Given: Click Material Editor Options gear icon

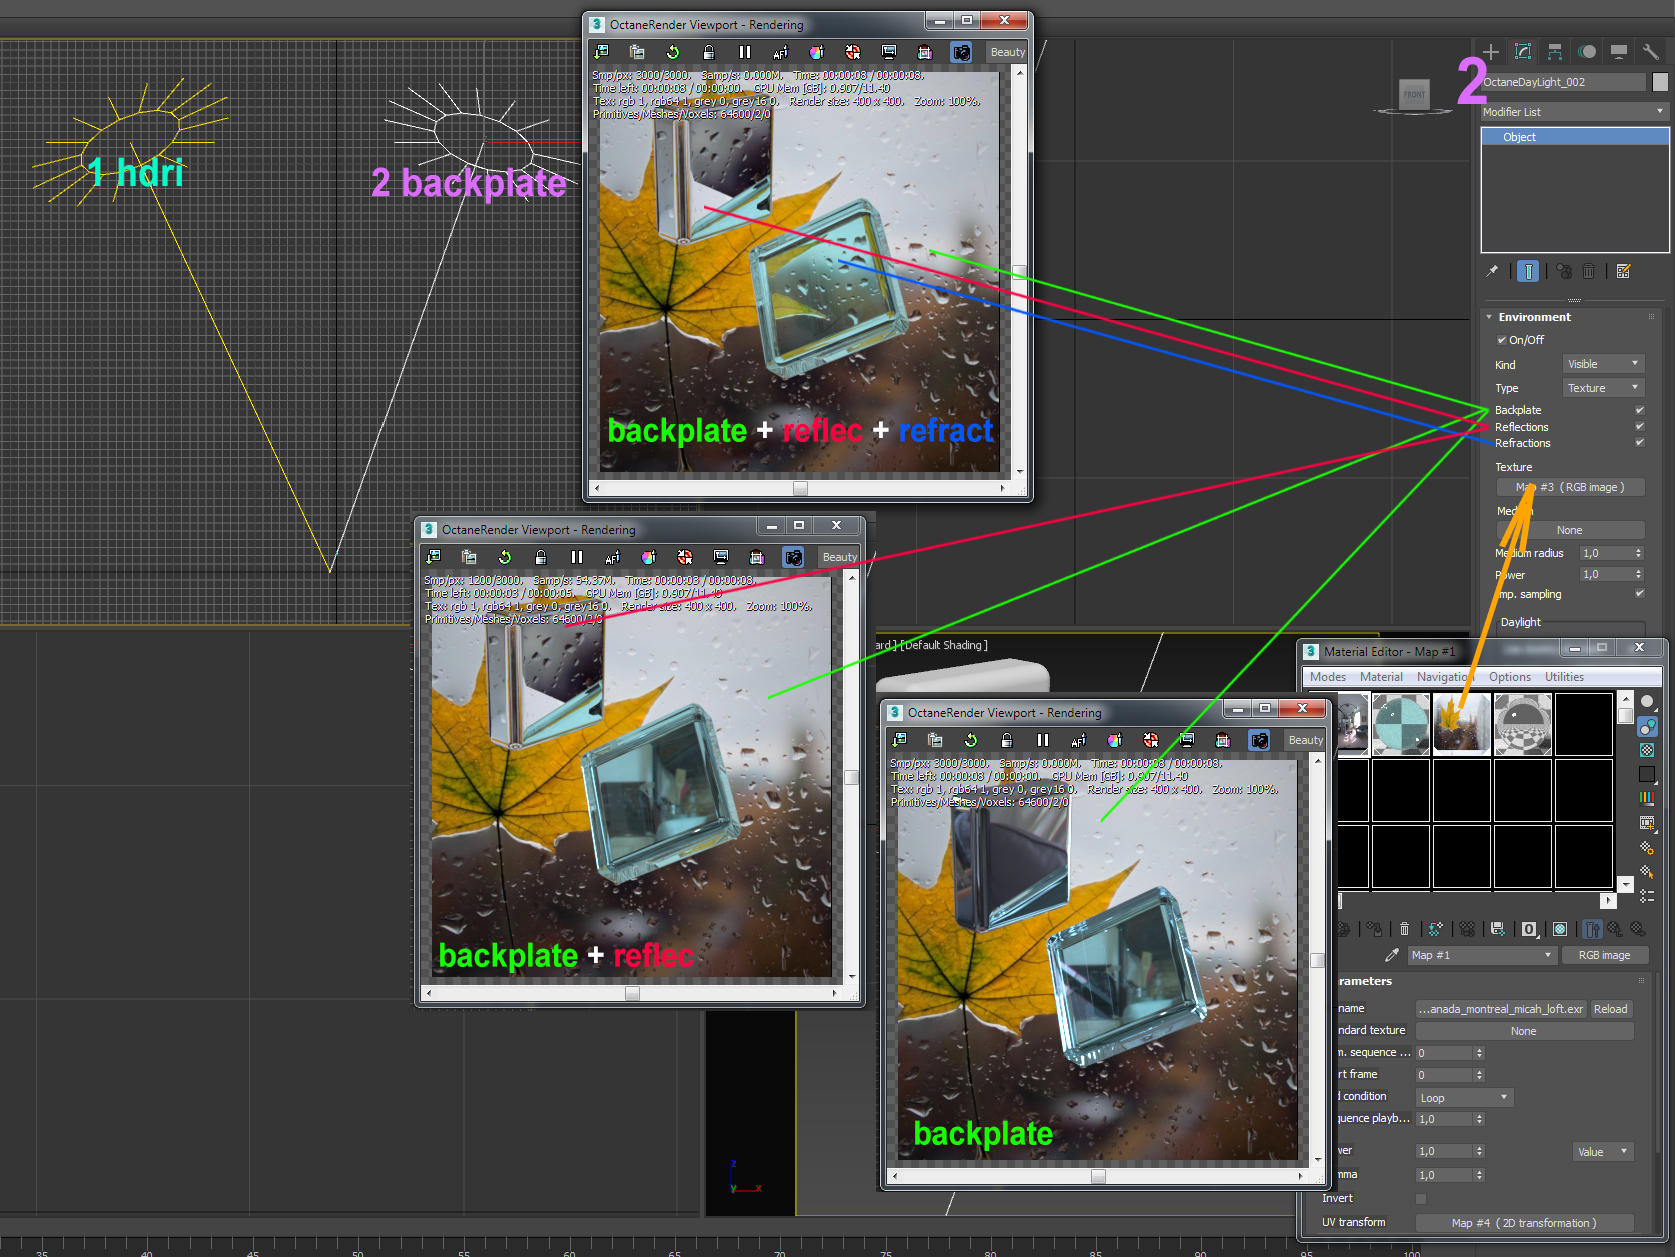Looking at the screenshot, I should [x=1647, y=847].
